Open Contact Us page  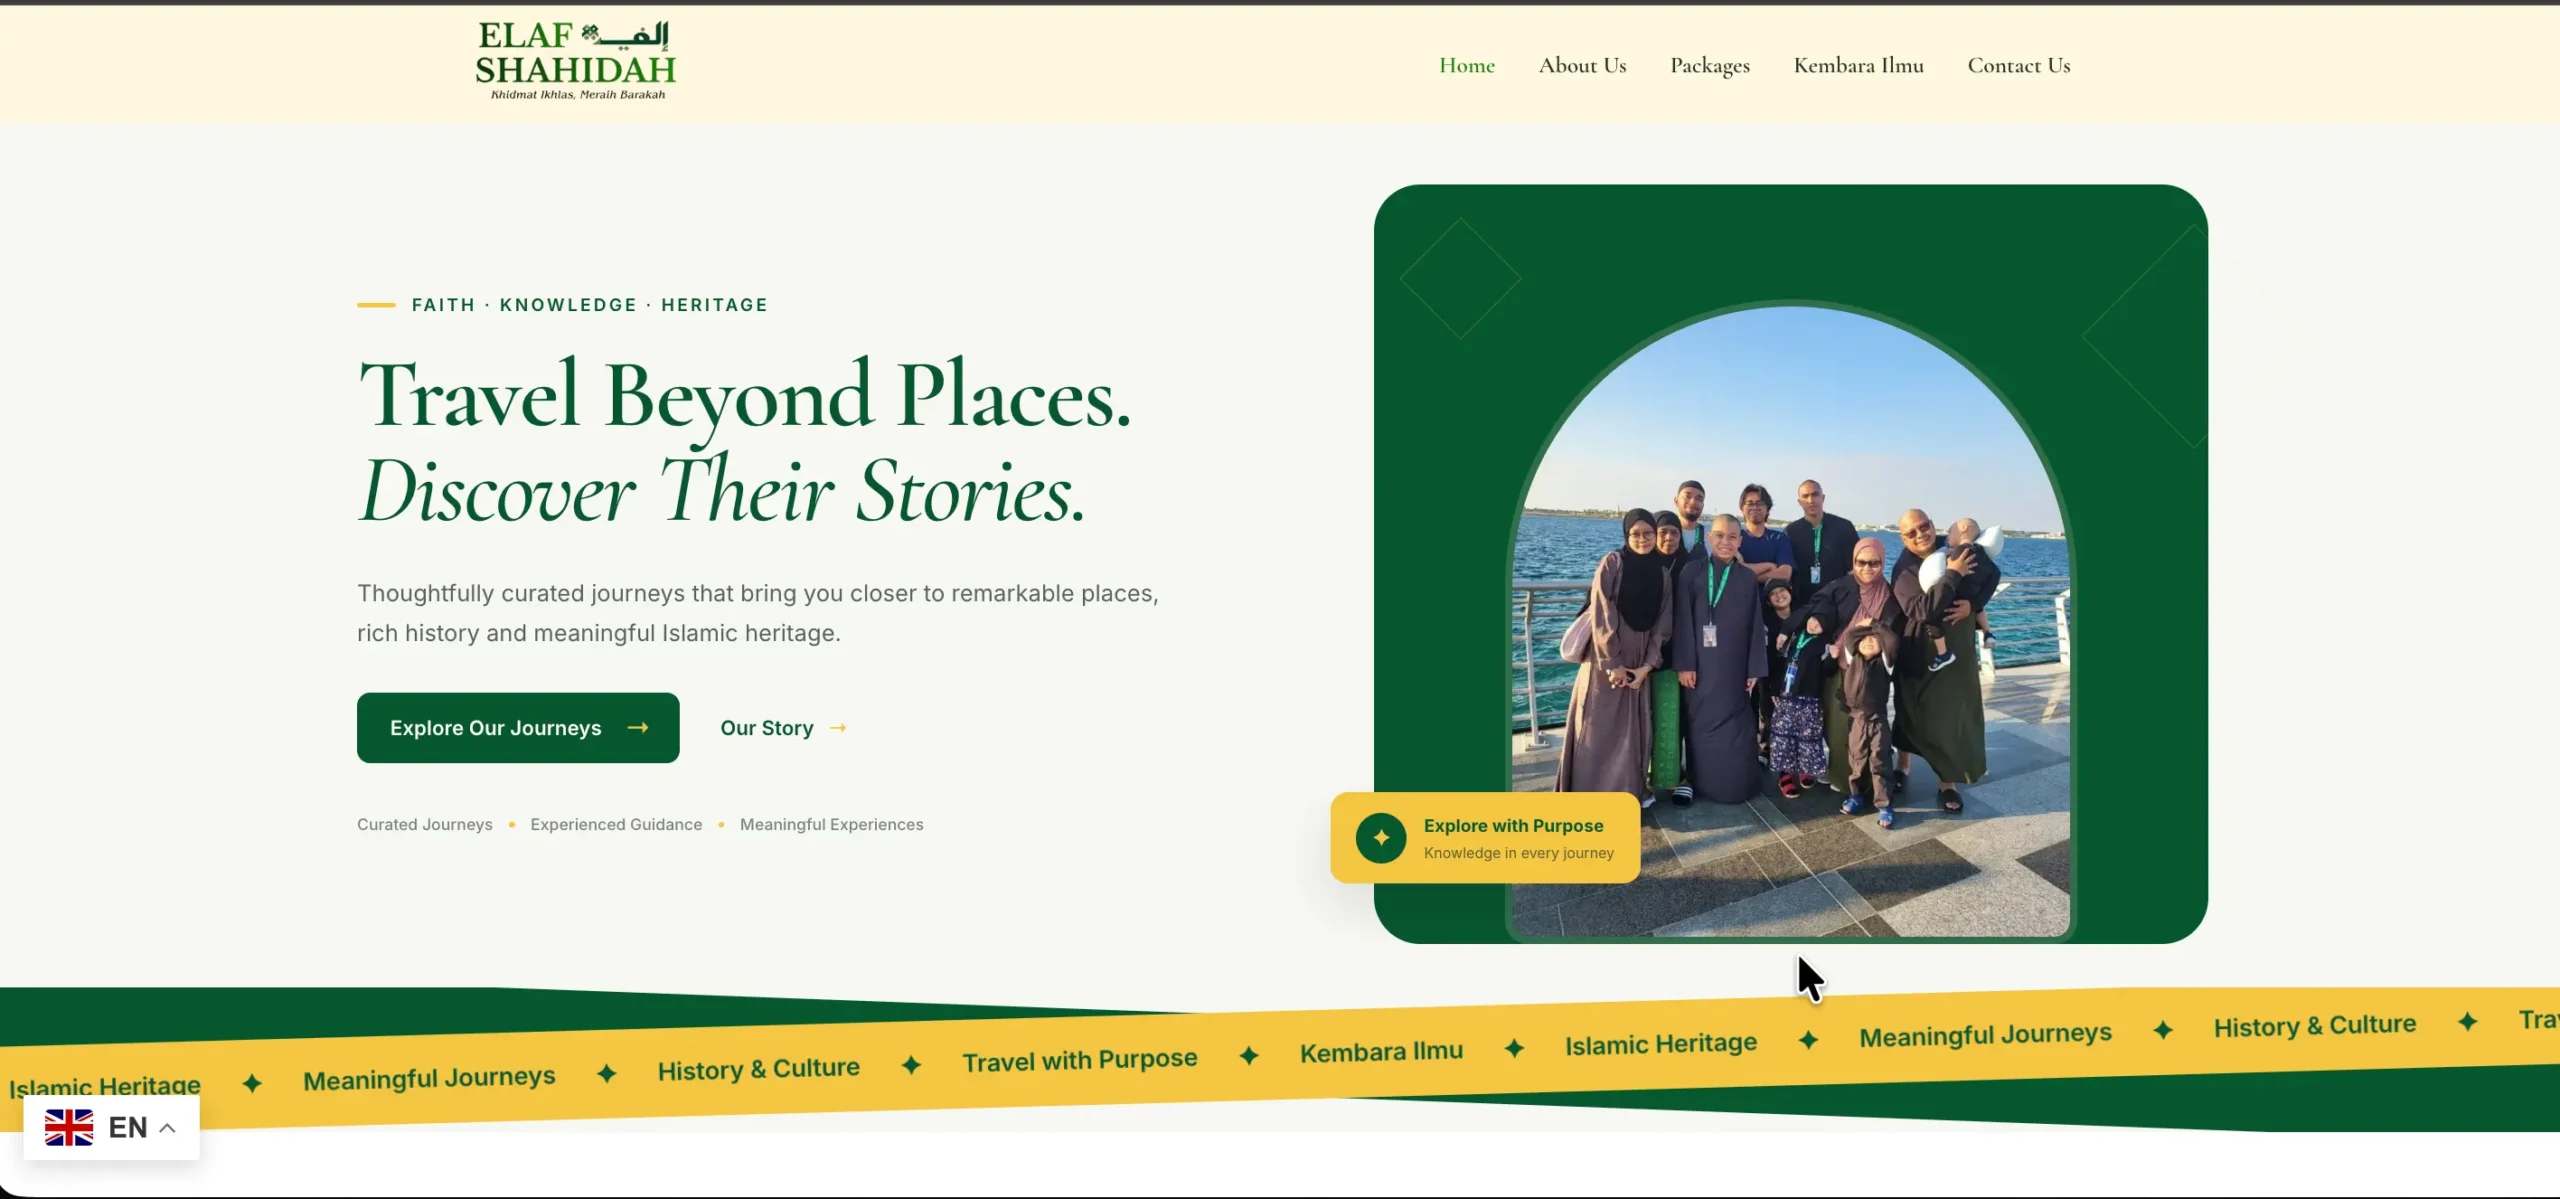(2018, 65)
